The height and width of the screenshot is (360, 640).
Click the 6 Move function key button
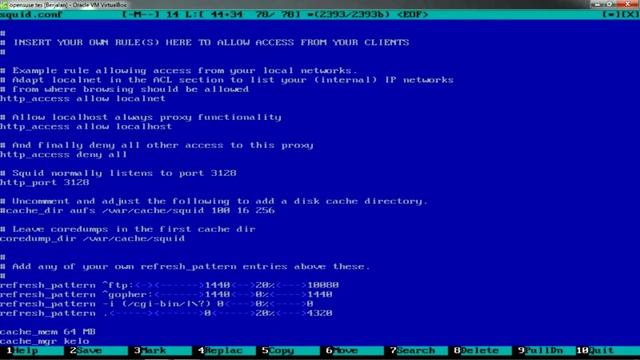click(x=355, y=350)
